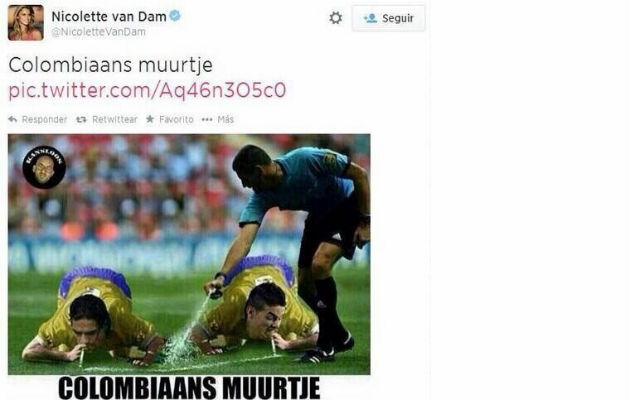Click the round logo in photo corner

(44, 167)
